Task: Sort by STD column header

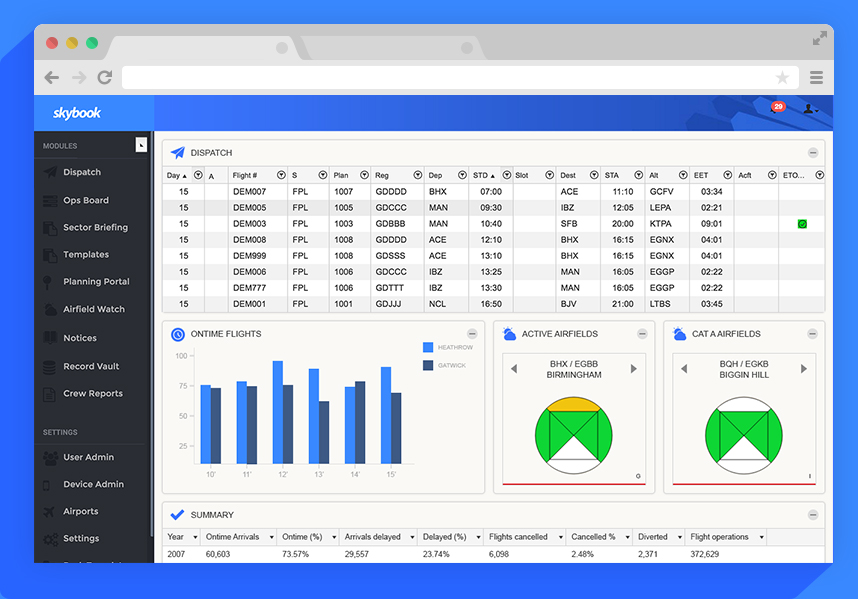Action: [x=484, y=176]
